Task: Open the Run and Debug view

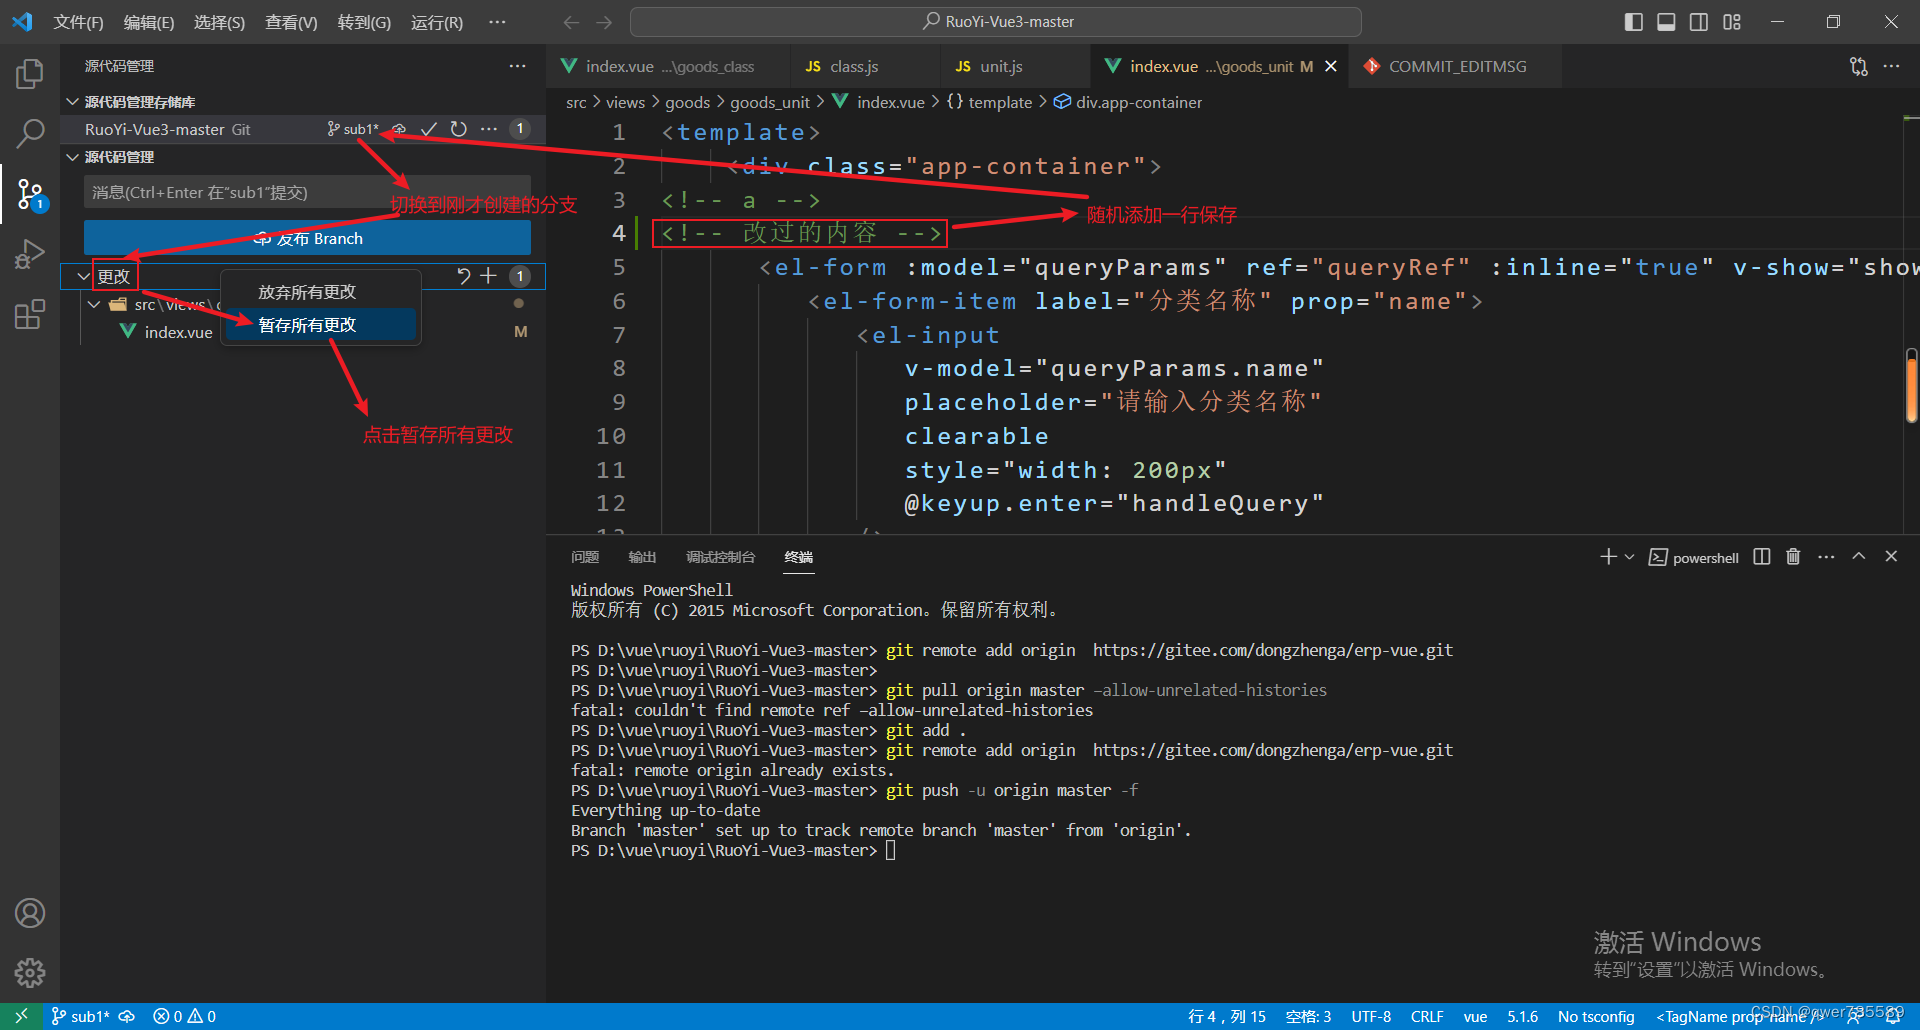Action: pos(30,254)
